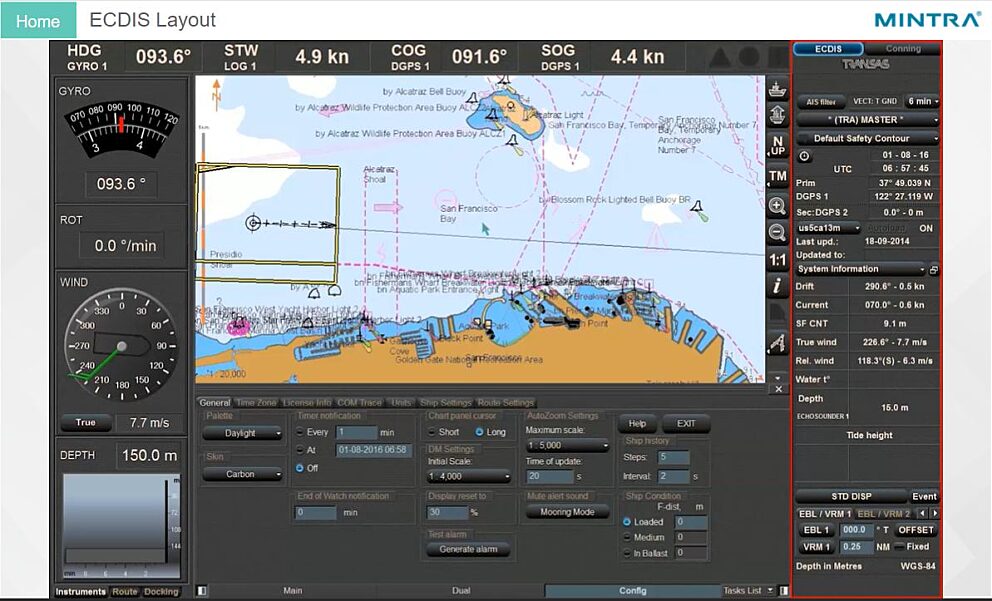Choose the 'Long' chart panel cursor

coord(479,432)
